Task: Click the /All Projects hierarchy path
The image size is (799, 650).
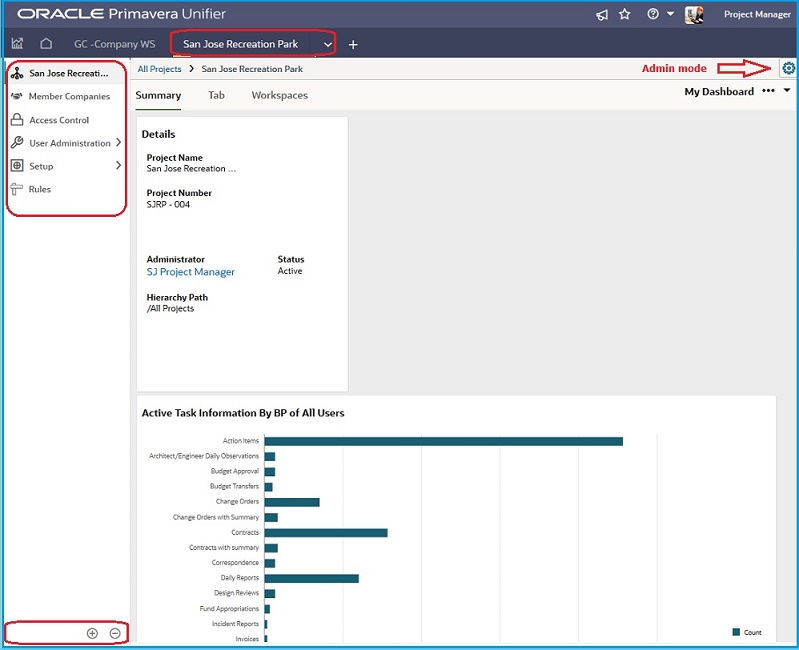Action: 170,308
